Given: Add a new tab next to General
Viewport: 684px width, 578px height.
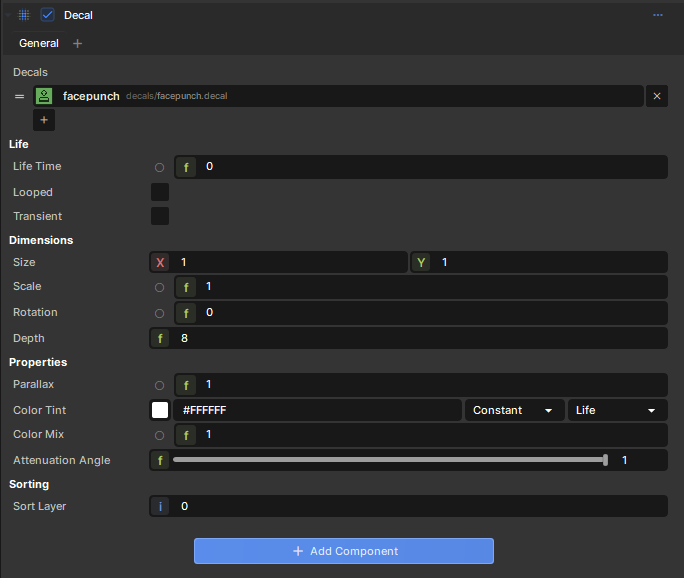Looking at the screenshot, I should coord(78,43).
